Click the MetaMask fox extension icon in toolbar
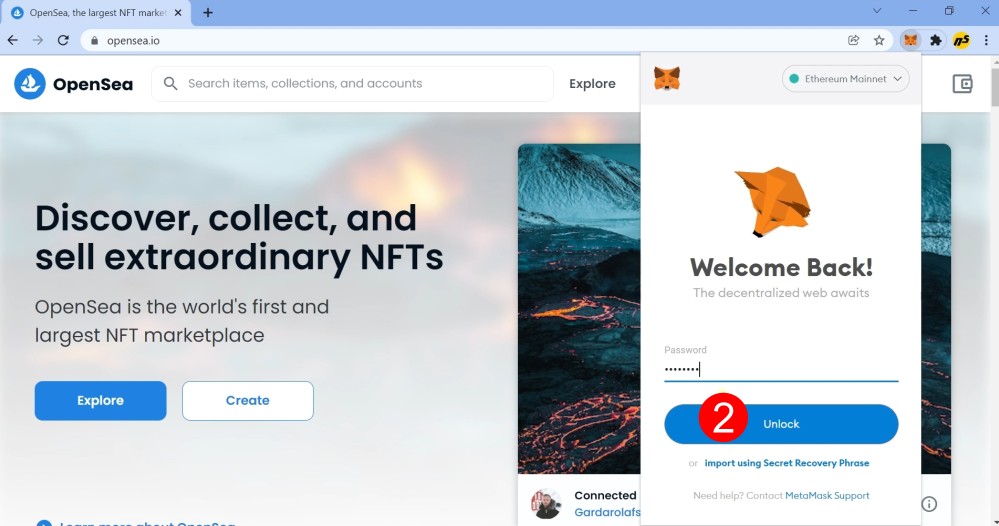This screenshot has height=526, width=999. point(910,40)
